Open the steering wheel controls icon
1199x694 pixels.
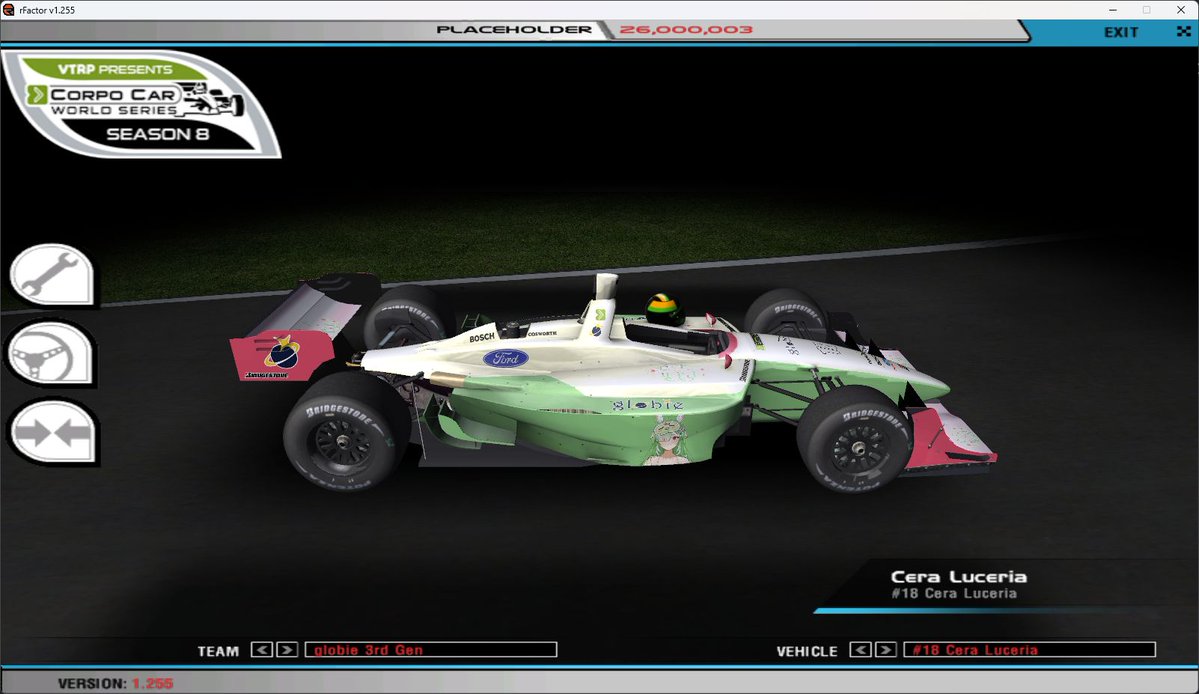pos(50,354)
